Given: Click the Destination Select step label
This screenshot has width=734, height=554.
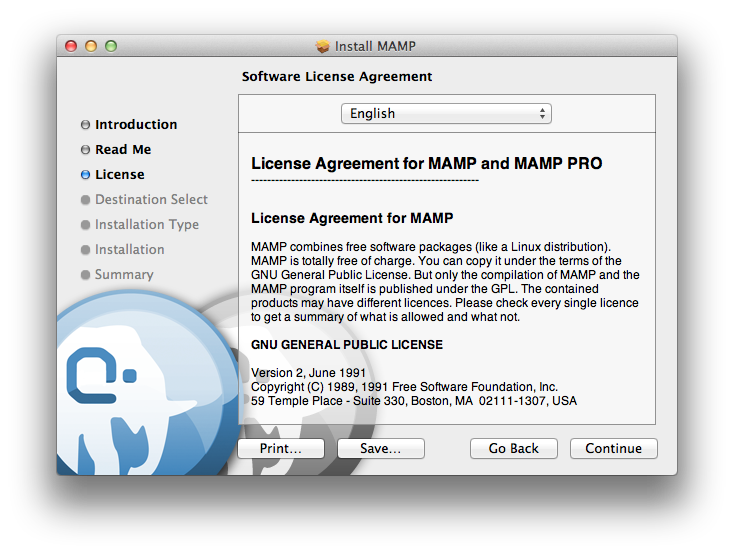Looking at the screenshot, I should [151, 199].
